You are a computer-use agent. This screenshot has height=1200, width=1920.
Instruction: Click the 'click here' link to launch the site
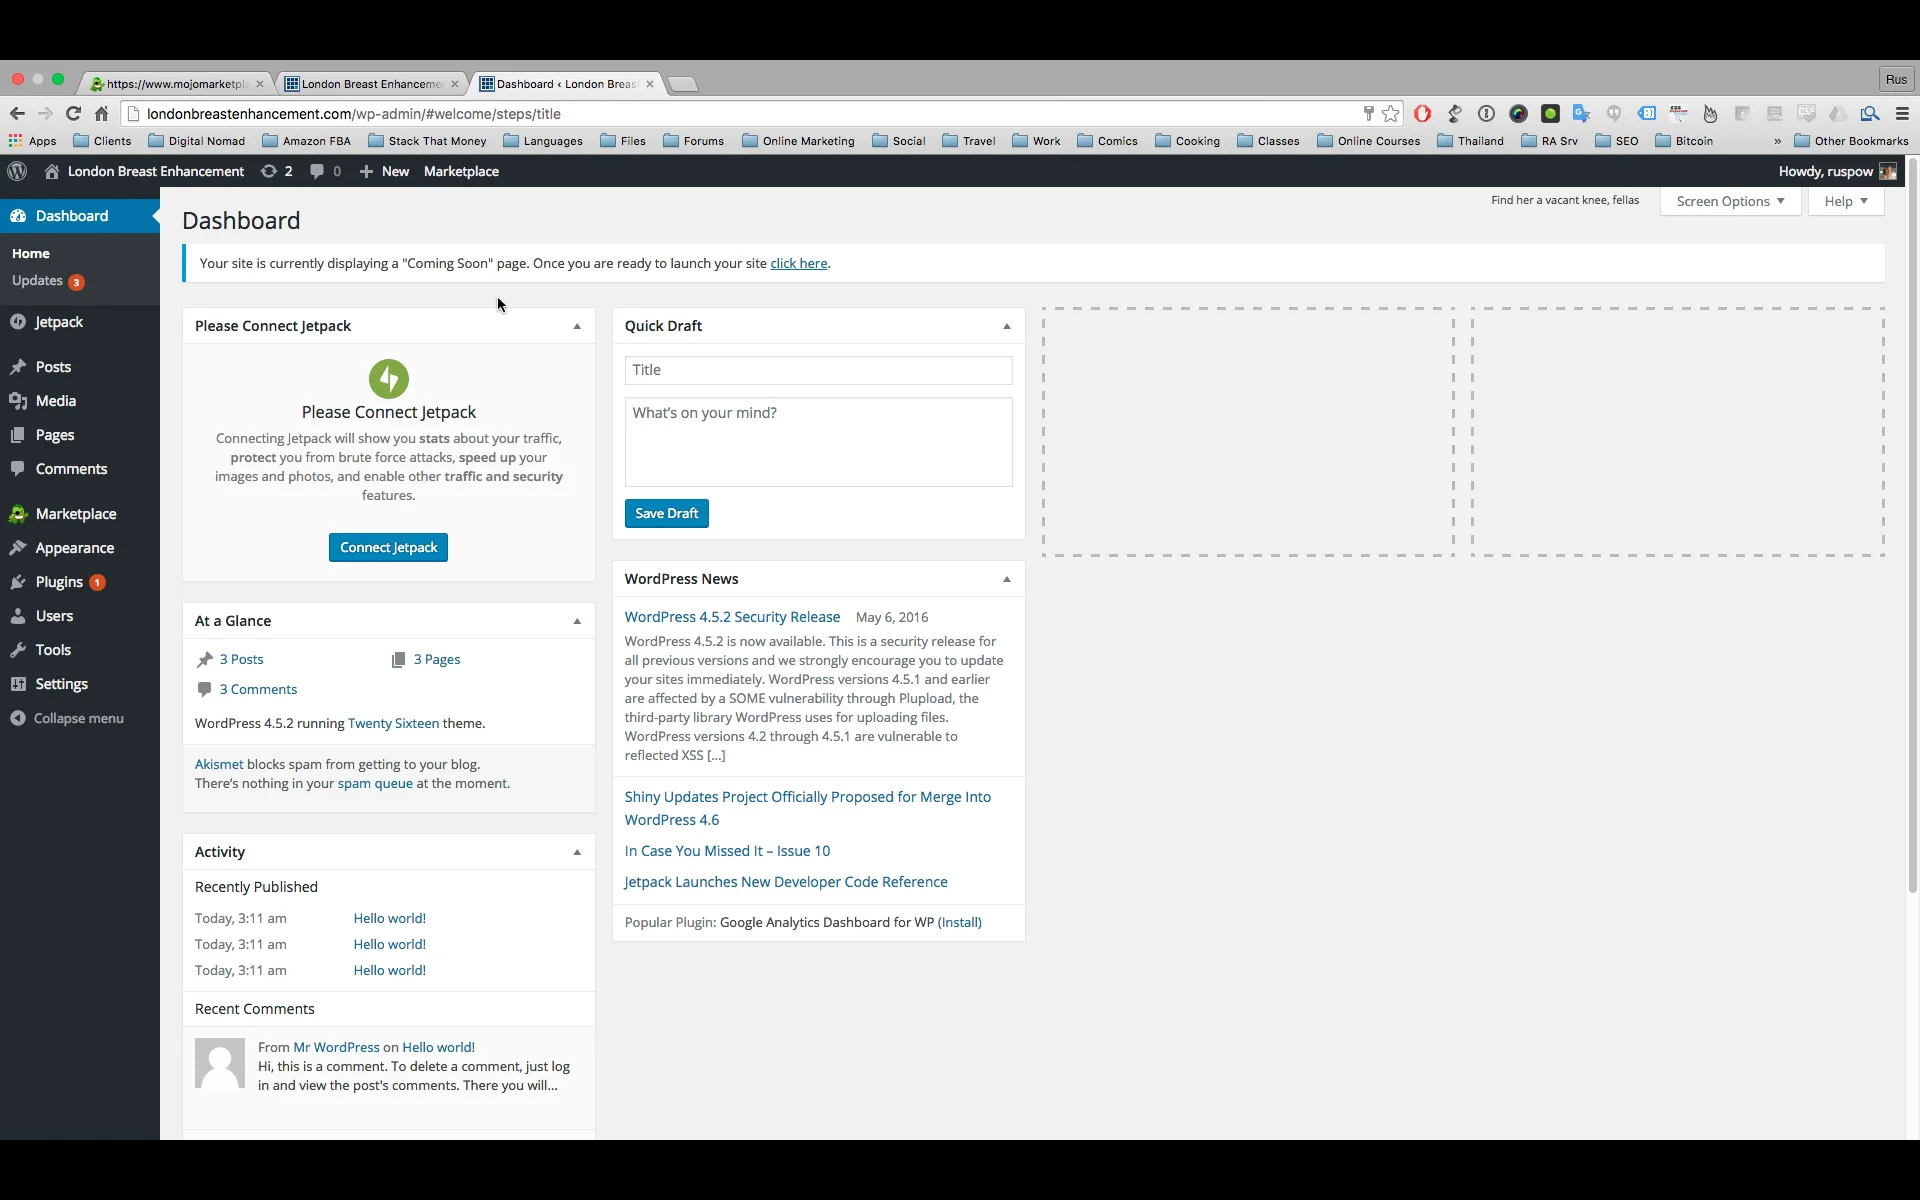(799, 263)
